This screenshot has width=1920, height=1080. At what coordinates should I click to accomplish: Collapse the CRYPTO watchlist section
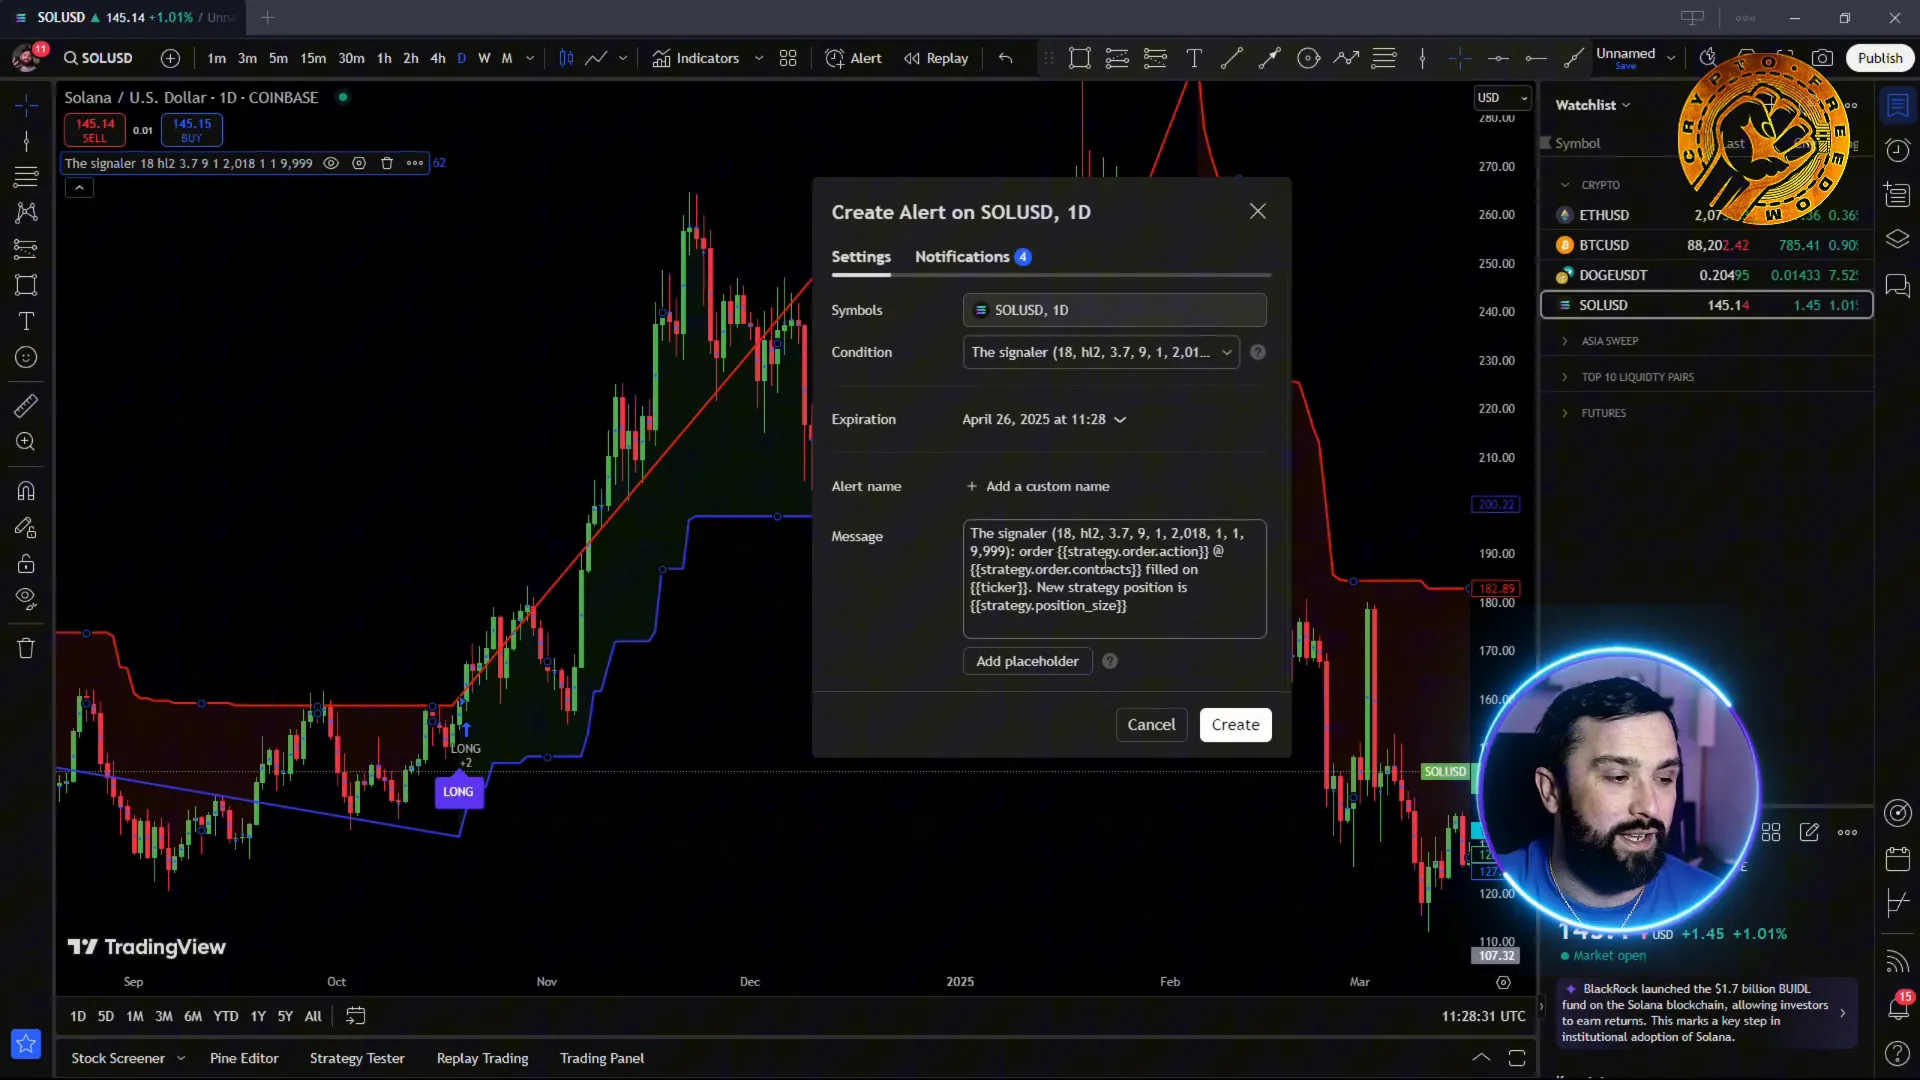pyautogui.click(x=1565, y=185)
